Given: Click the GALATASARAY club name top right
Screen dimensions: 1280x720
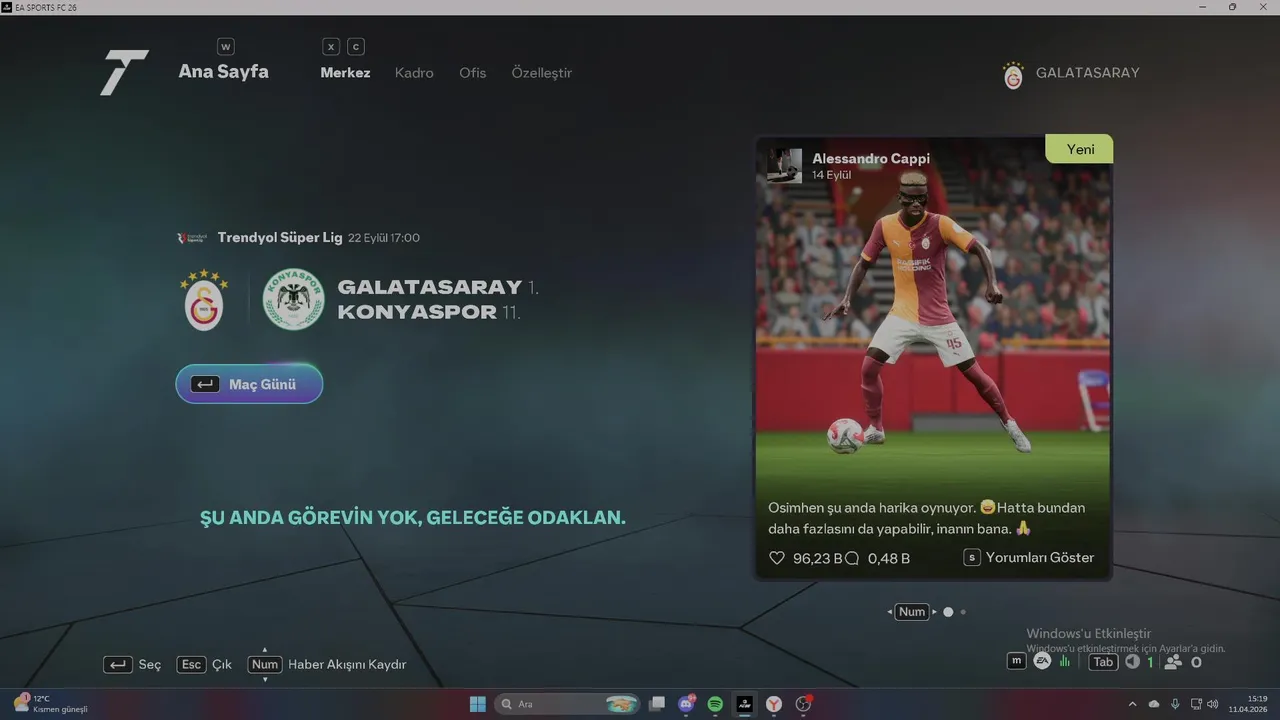Looking at the screenshot, I should point(1087,73).
